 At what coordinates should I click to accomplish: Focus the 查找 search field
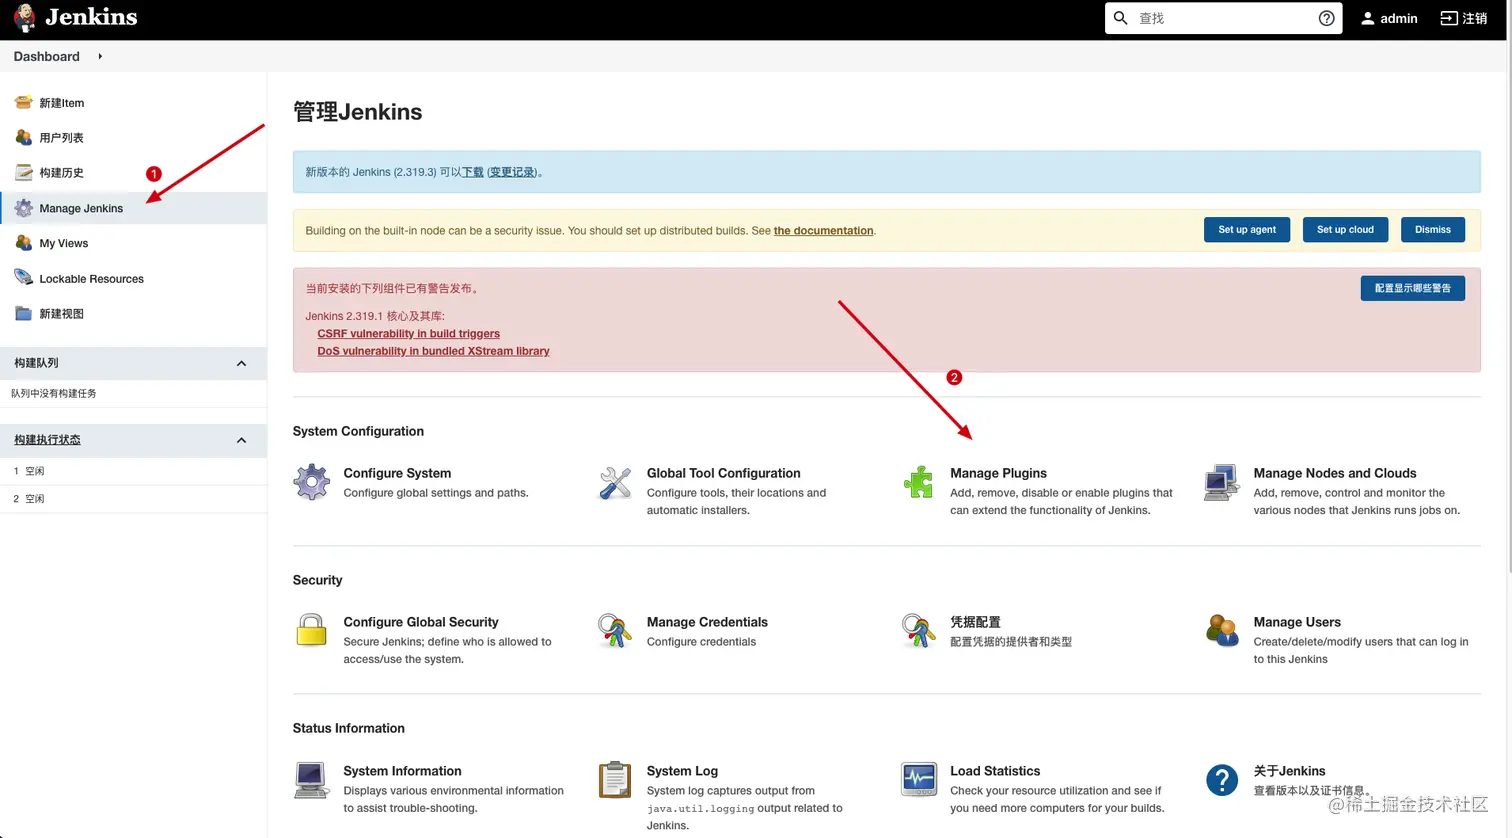click(1224, 18)
